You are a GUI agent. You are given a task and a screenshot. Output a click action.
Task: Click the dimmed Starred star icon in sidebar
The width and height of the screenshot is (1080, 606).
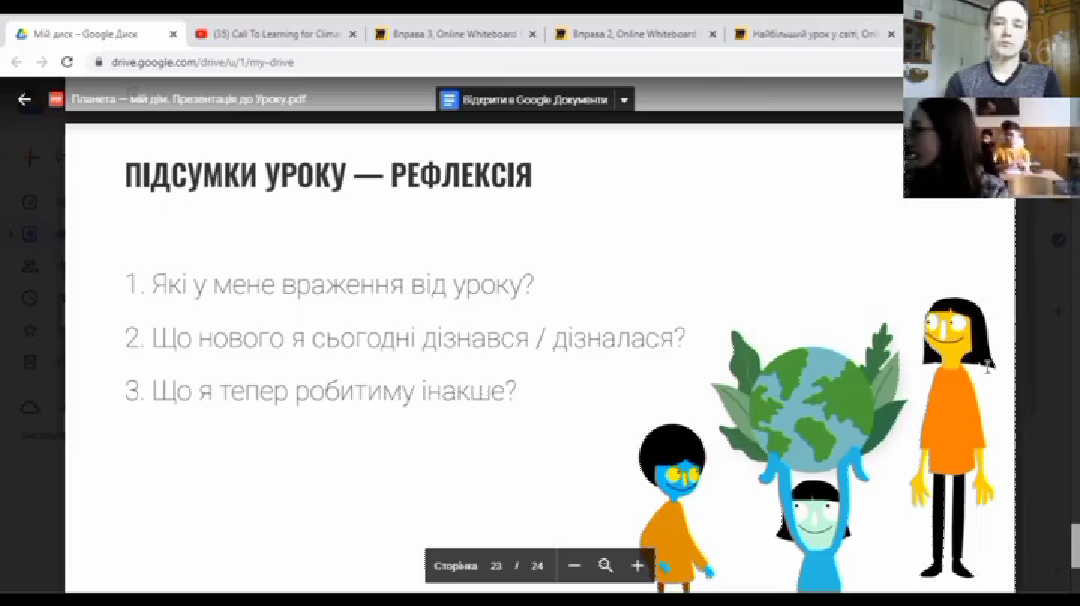pyautogui.click(x=30, y=330)
